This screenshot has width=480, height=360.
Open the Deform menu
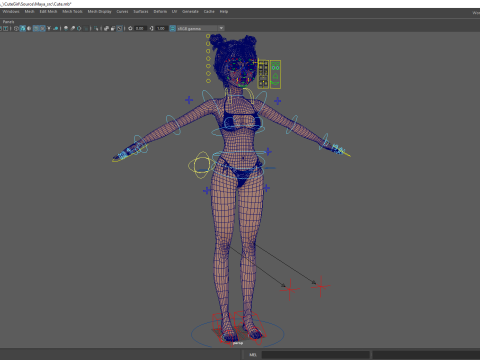[160, 12]
